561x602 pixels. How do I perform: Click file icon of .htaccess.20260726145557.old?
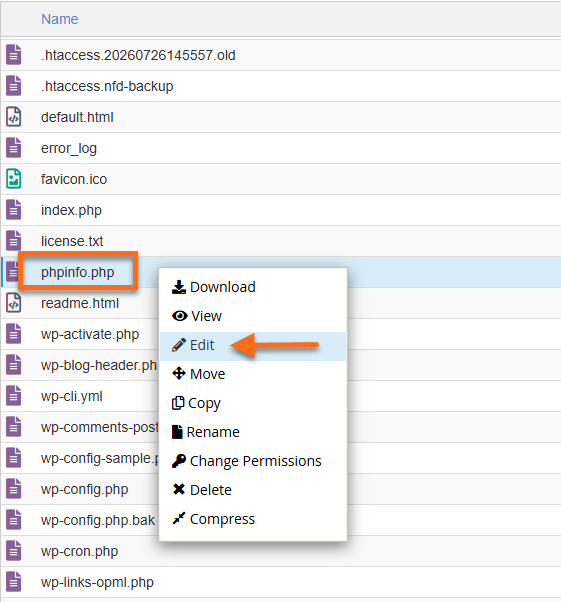13,55
